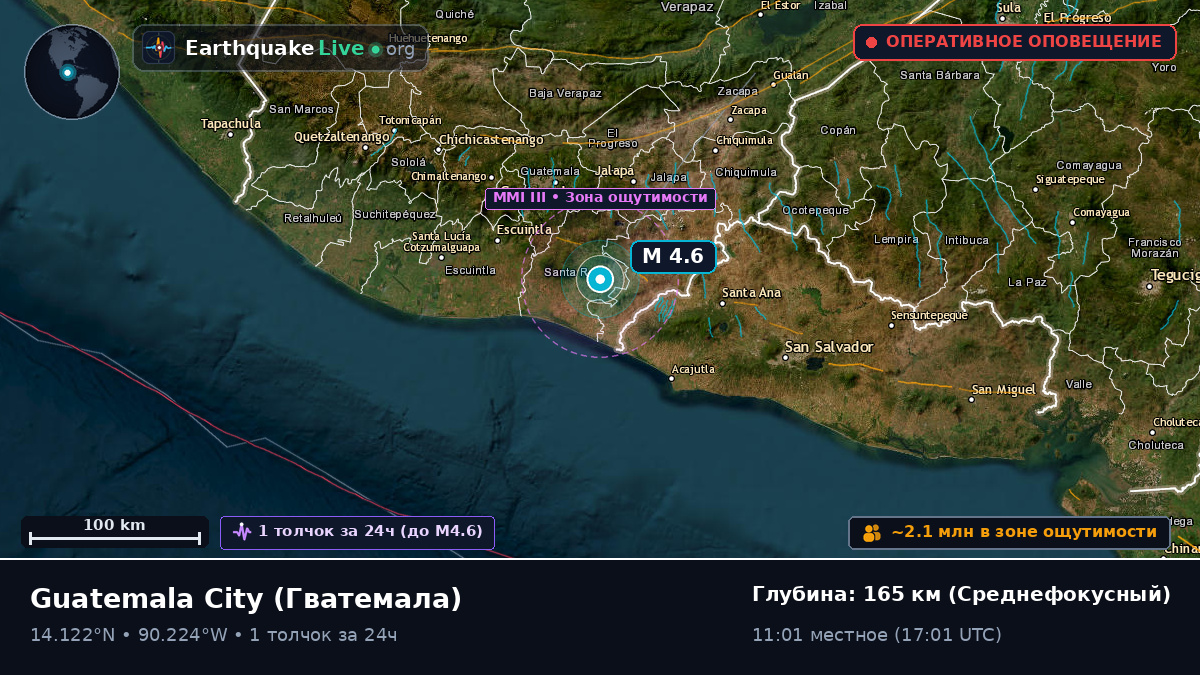Image resolution: width=1200 pixels, height=675 pixels.
Task: Click the Sensuntepeque city label
Action: click(x=929, y=315)
